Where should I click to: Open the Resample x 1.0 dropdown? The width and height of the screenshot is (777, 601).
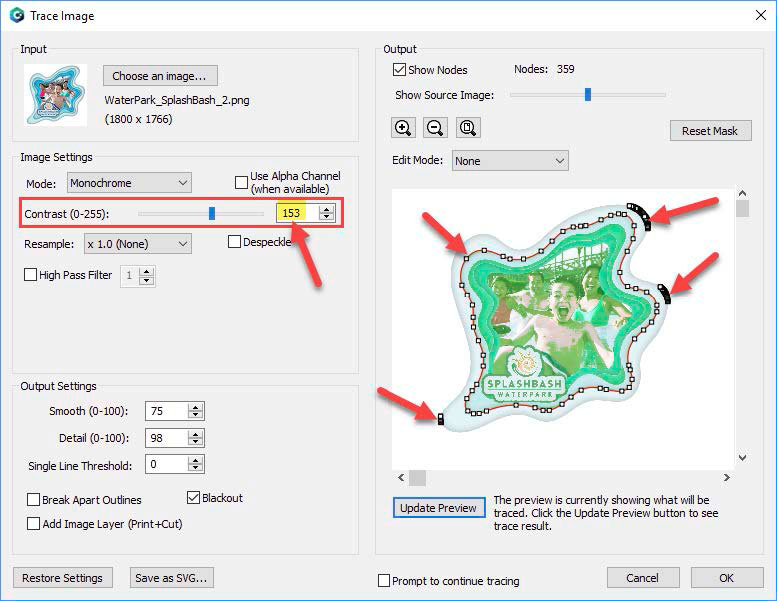(x=138, y=244)
